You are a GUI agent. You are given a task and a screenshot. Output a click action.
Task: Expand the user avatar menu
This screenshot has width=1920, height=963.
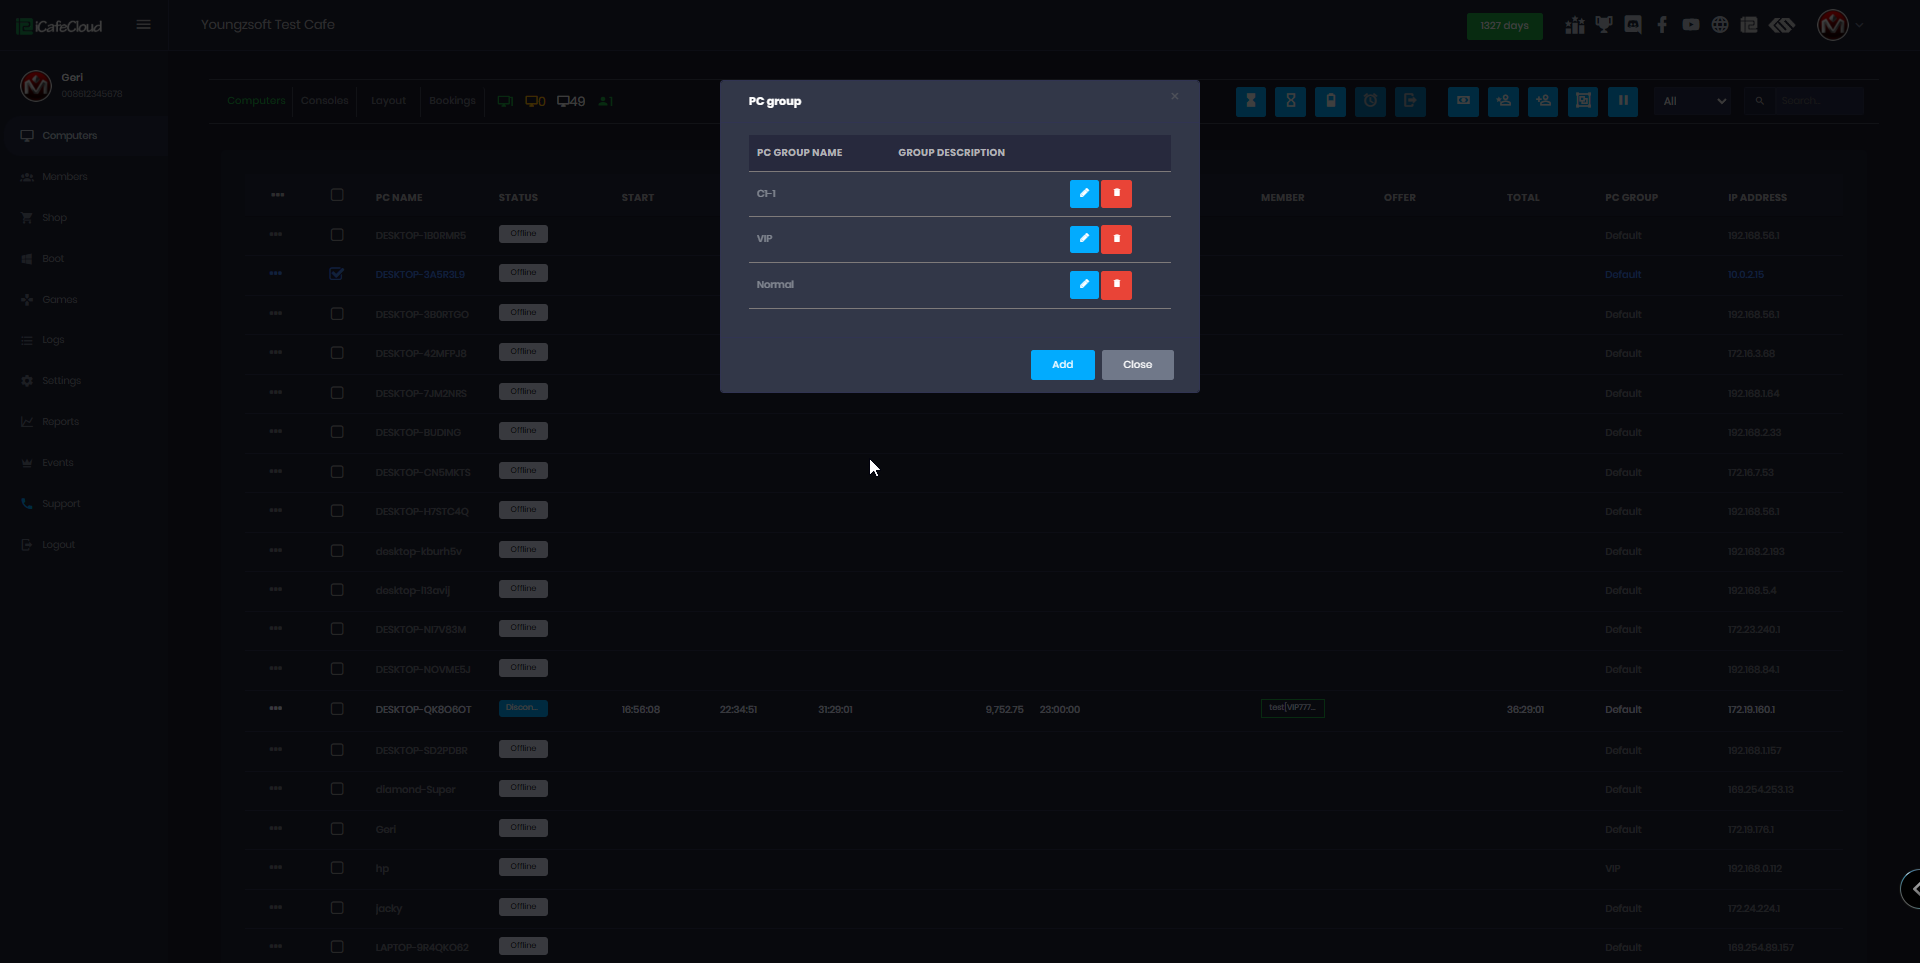1838,26
